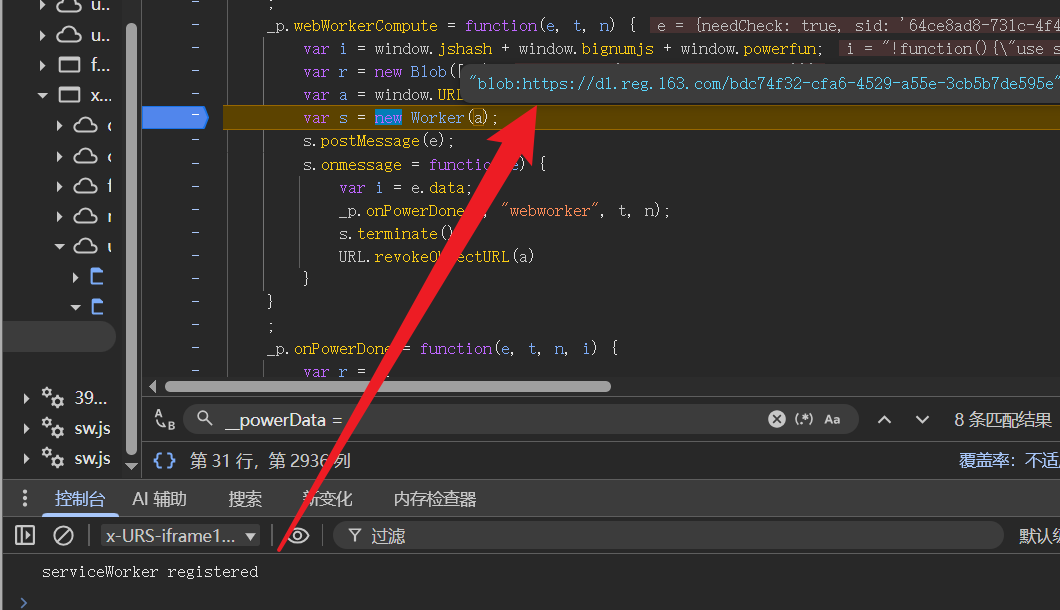This screenshot has height=610, width=1060.
Task: Click the console prompt chevron
Action: [24, 603]
